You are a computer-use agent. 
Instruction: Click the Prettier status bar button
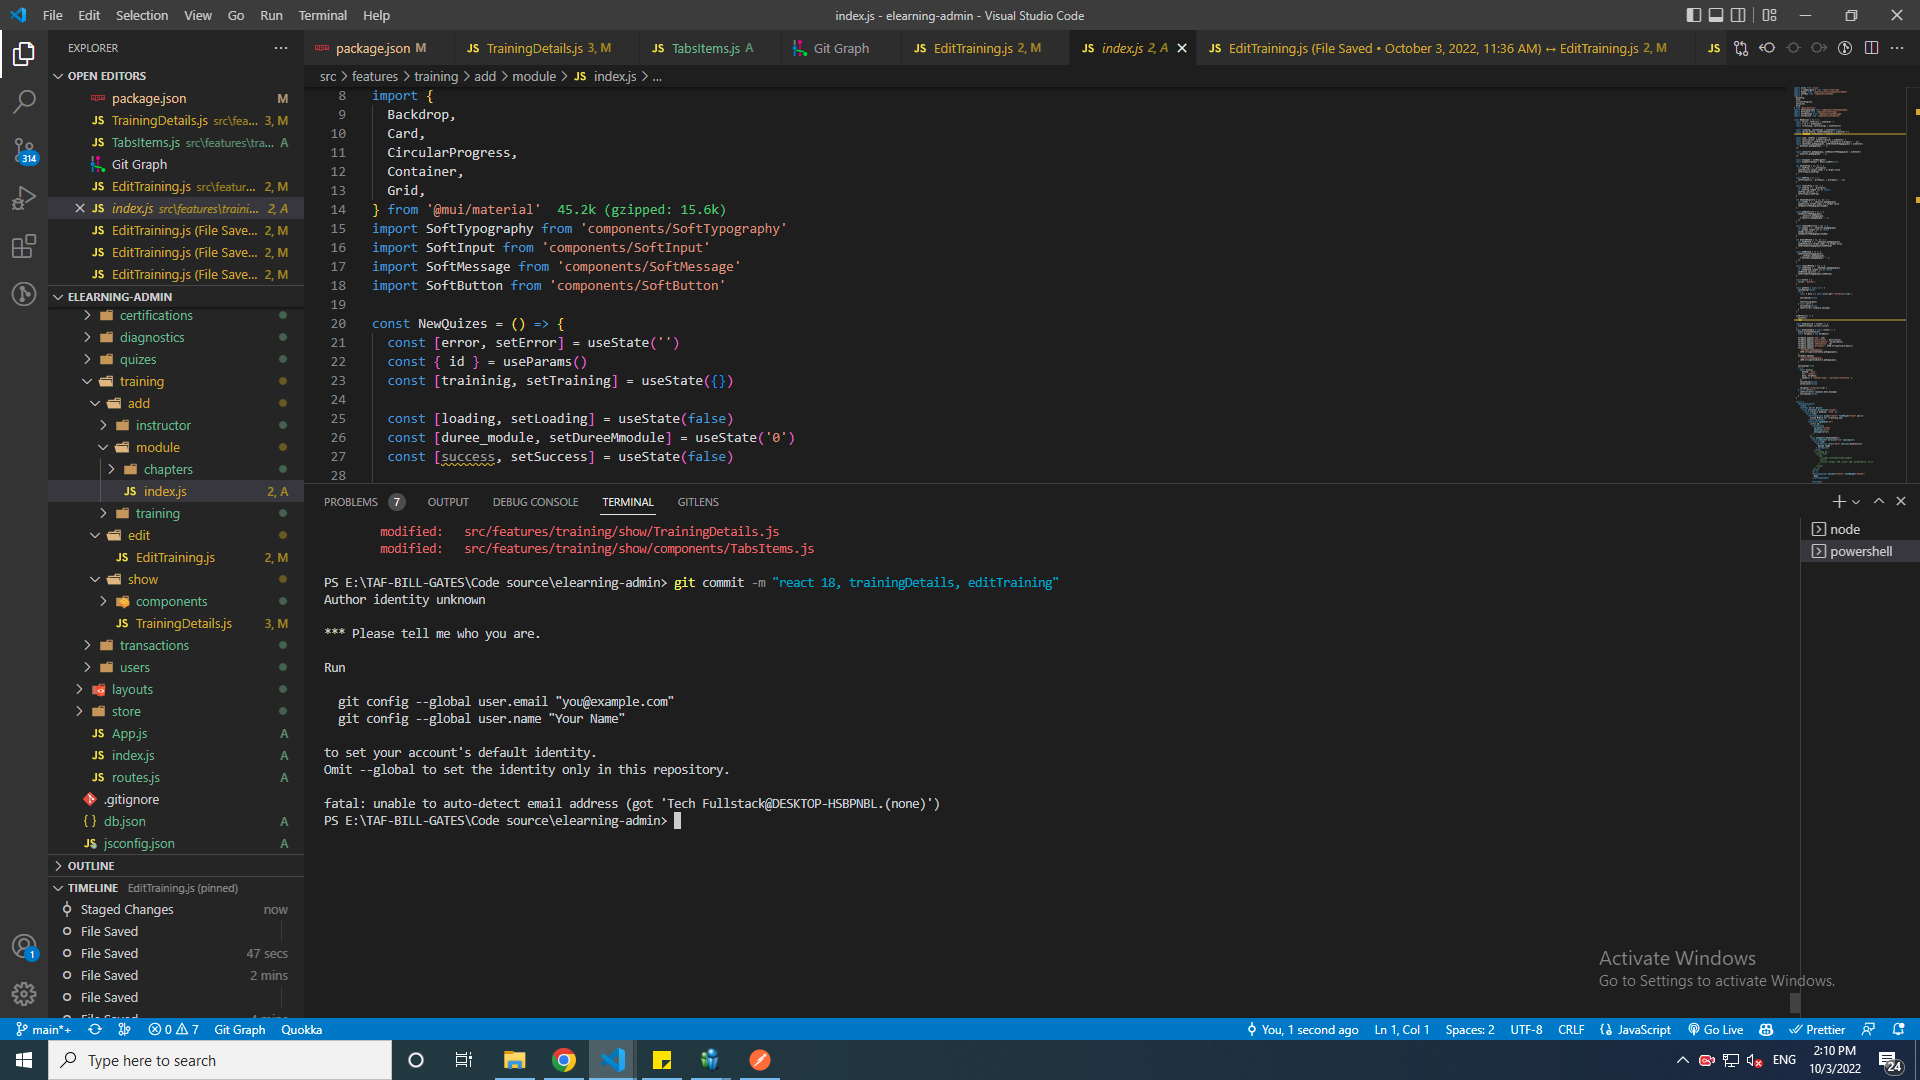point(1817,1029)
